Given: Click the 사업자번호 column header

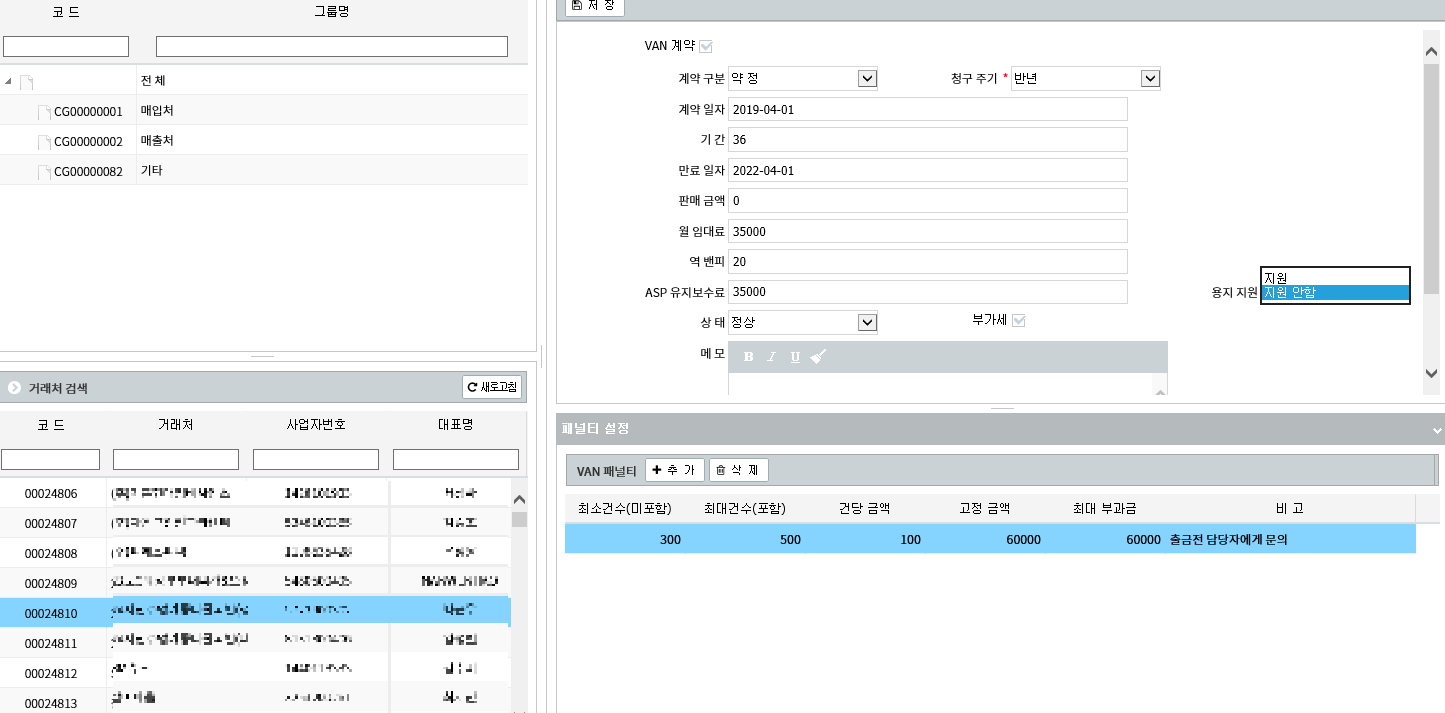Looking at the screenshot, I should pos(316,425).
